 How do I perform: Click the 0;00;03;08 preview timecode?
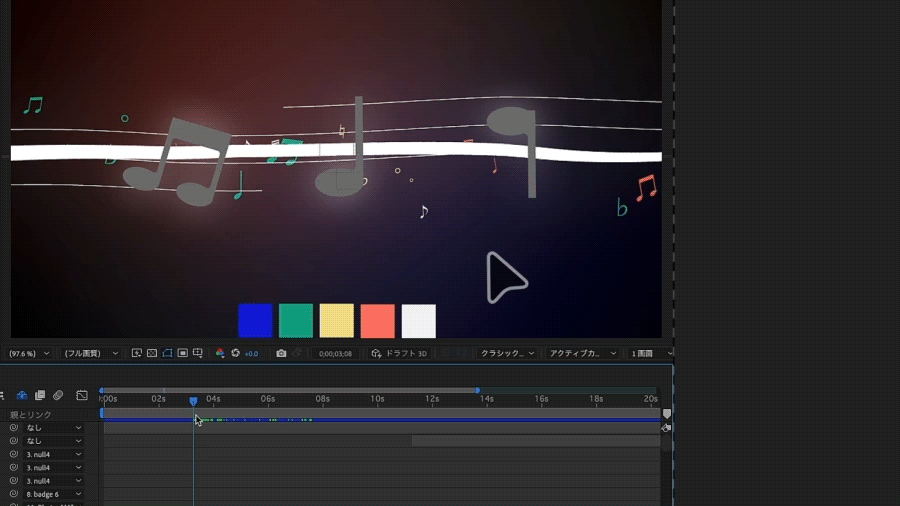[335, 354]
